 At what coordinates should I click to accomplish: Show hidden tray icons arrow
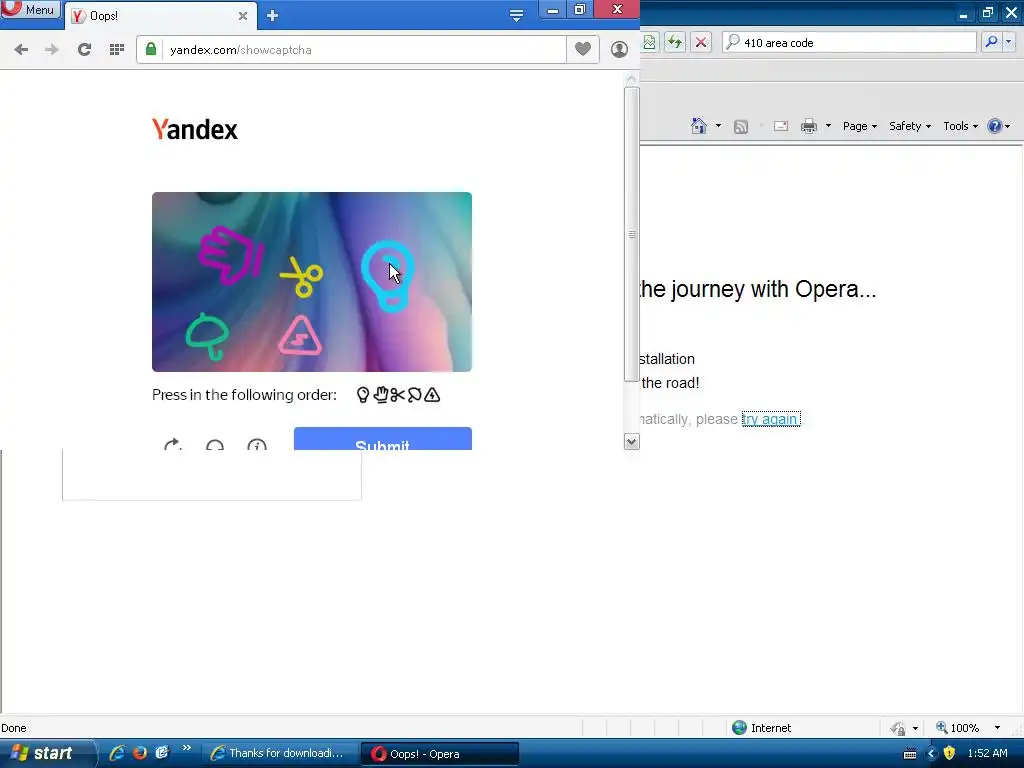click(931, 754)
